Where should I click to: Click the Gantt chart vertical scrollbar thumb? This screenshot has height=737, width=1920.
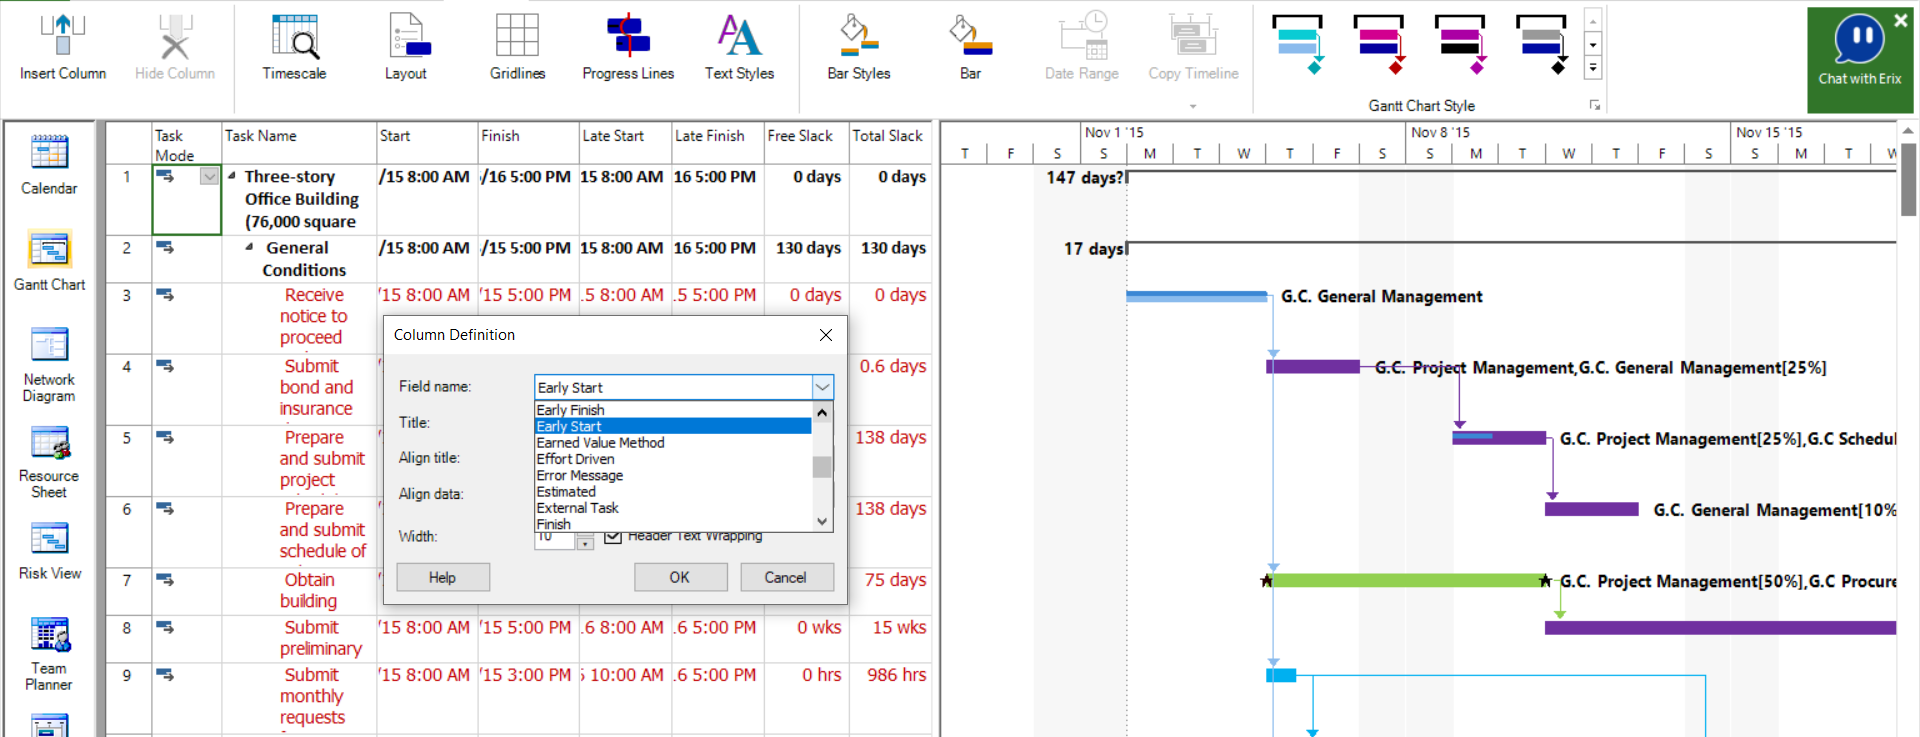pos(1908,179)
